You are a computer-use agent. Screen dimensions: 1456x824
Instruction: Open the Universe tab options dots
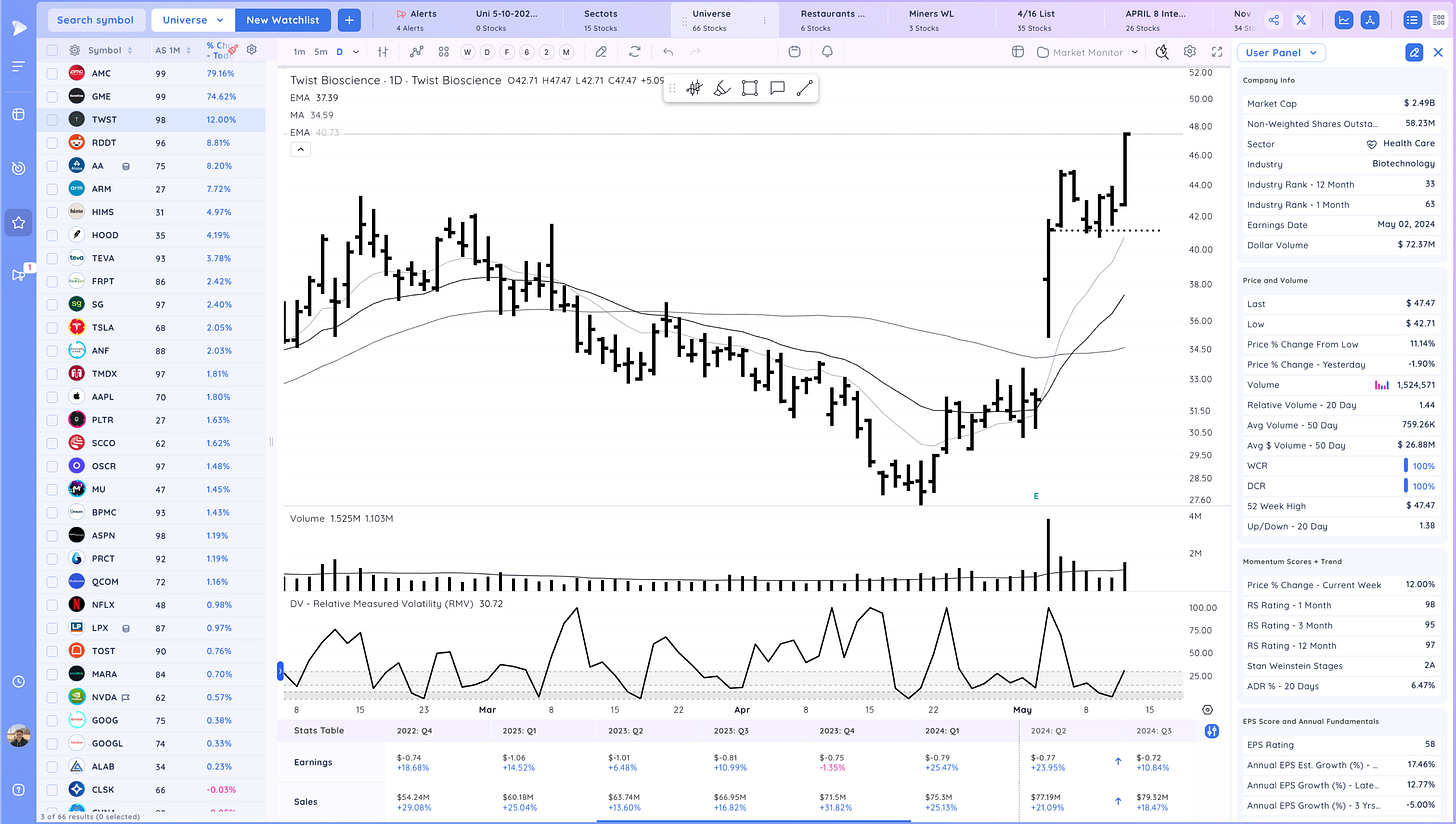tap(765, 20)
